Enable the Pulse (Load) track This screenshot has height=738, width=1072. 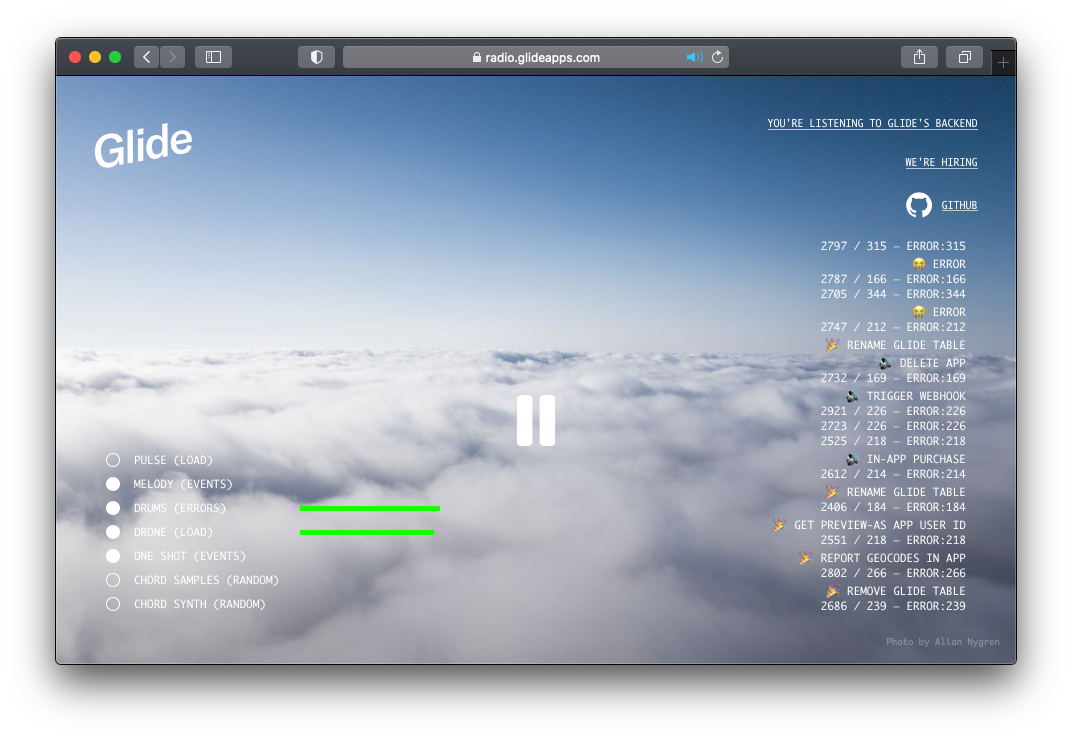[x=113, y=460]
